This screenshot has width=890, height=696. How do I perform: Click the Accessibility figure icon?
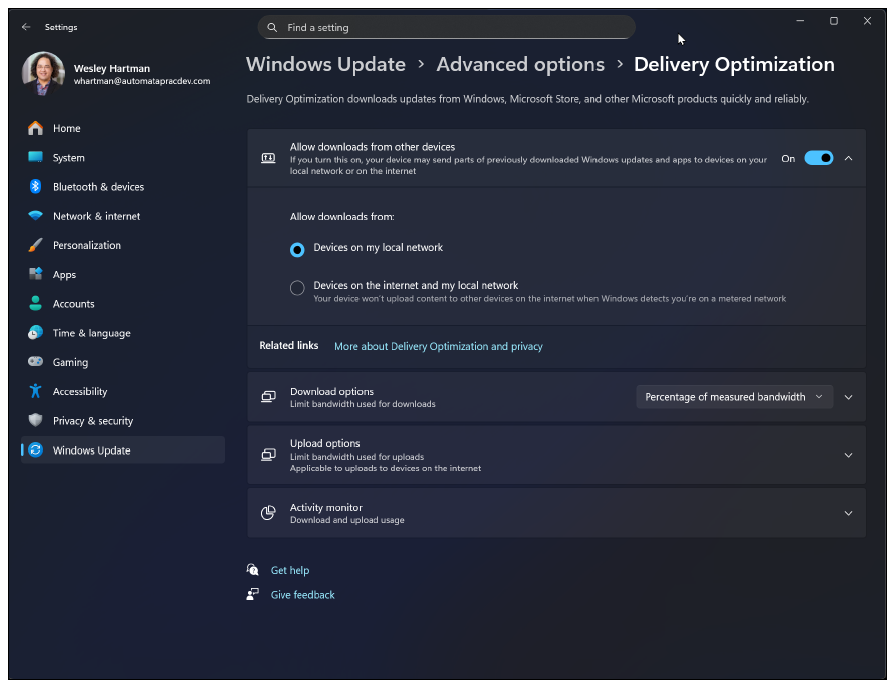(36, 392)
